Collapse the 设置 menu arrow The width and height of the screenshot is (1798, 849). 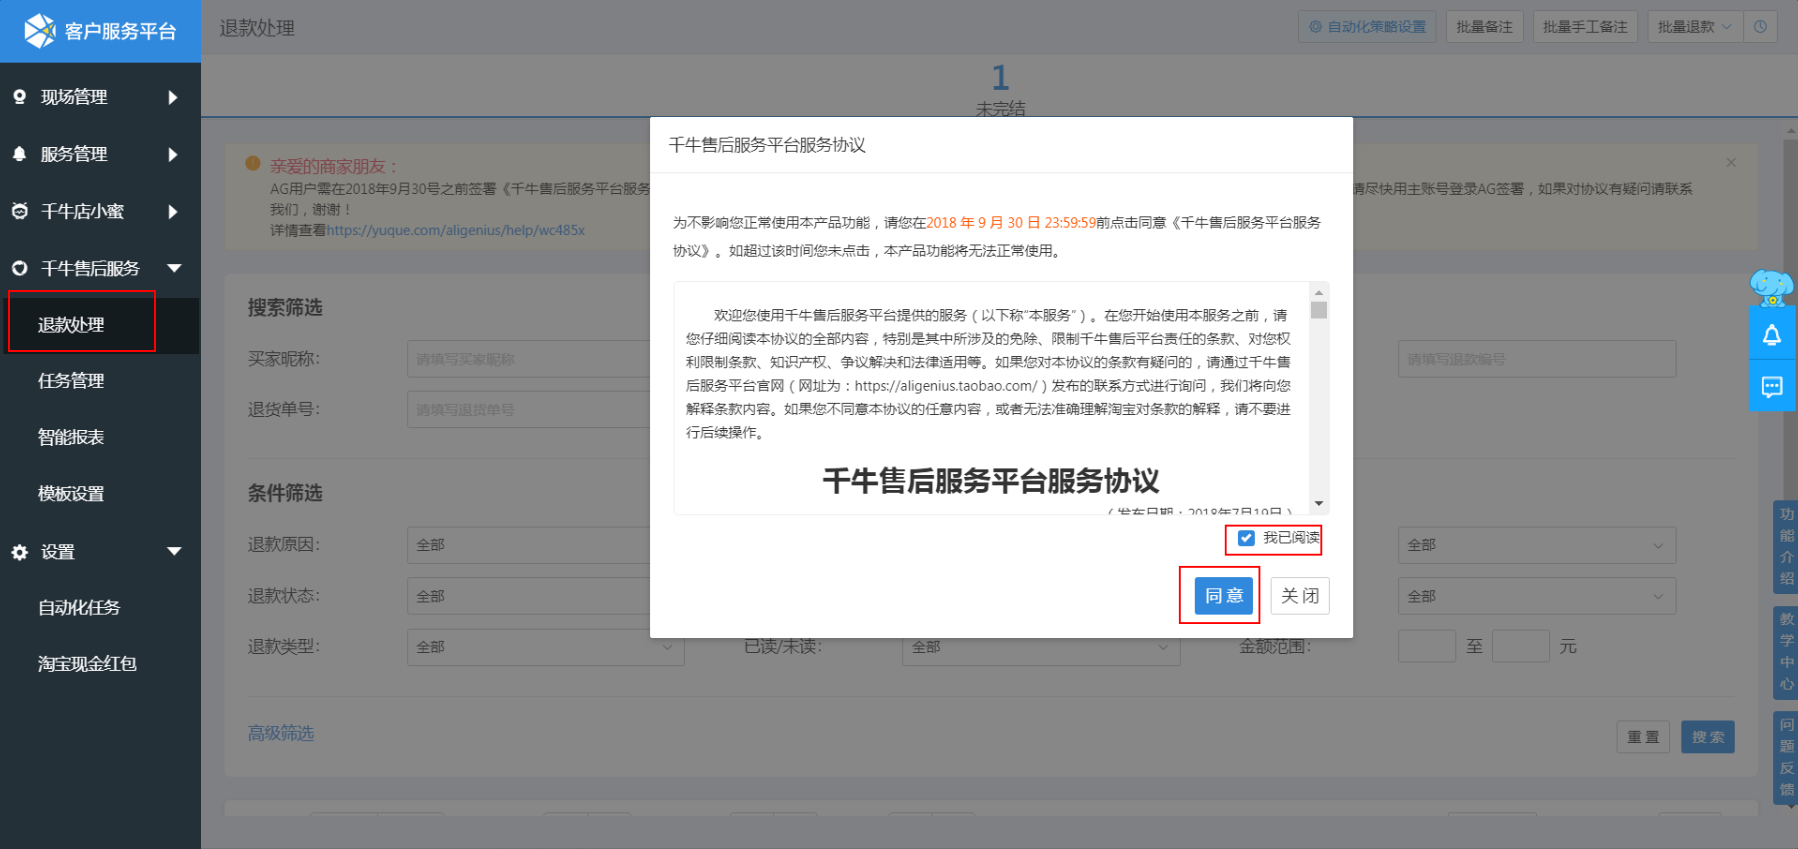(174, 551)
